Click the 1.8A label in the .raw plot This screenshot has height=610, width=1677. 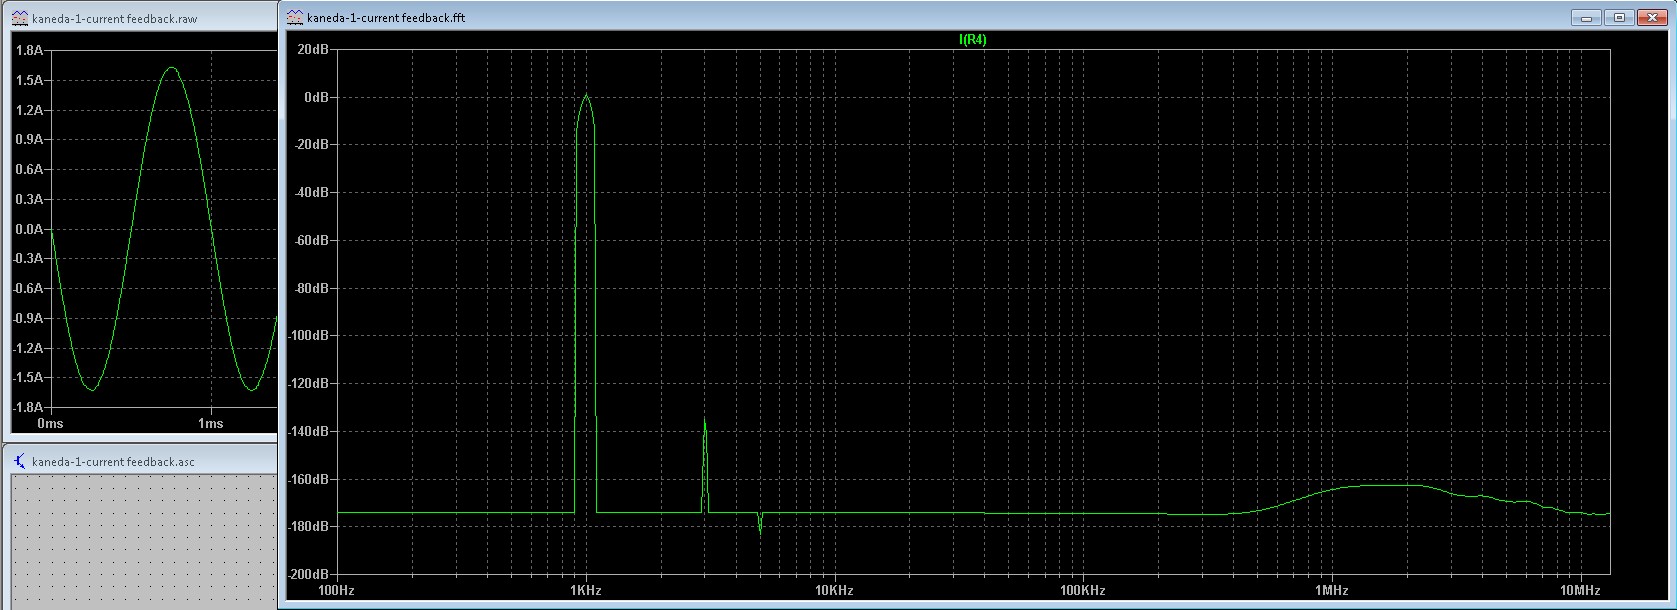click(x=30, y=50)
